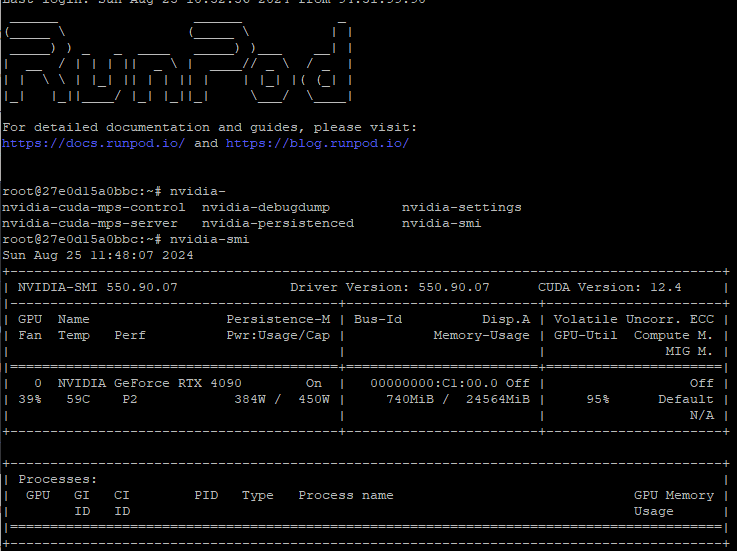Click the 24564MiB total memory value
The height and width of the screenshot is (551, 737).
498,399
